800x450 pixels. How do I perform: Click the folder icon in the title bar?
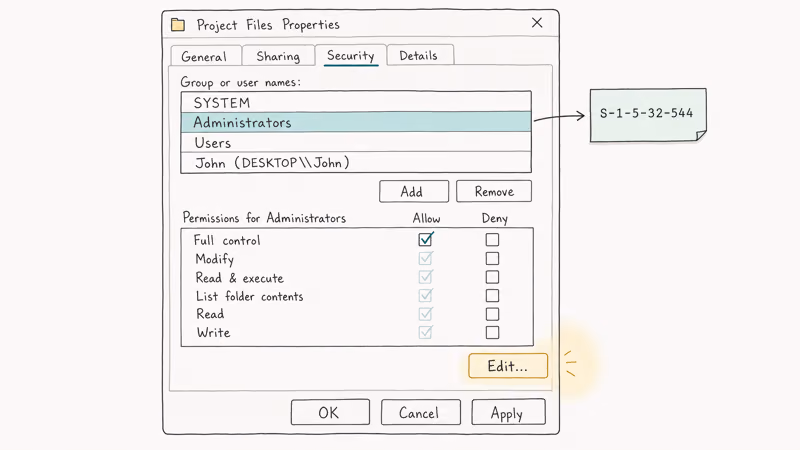pyautogui.click(x=178, y=24)
